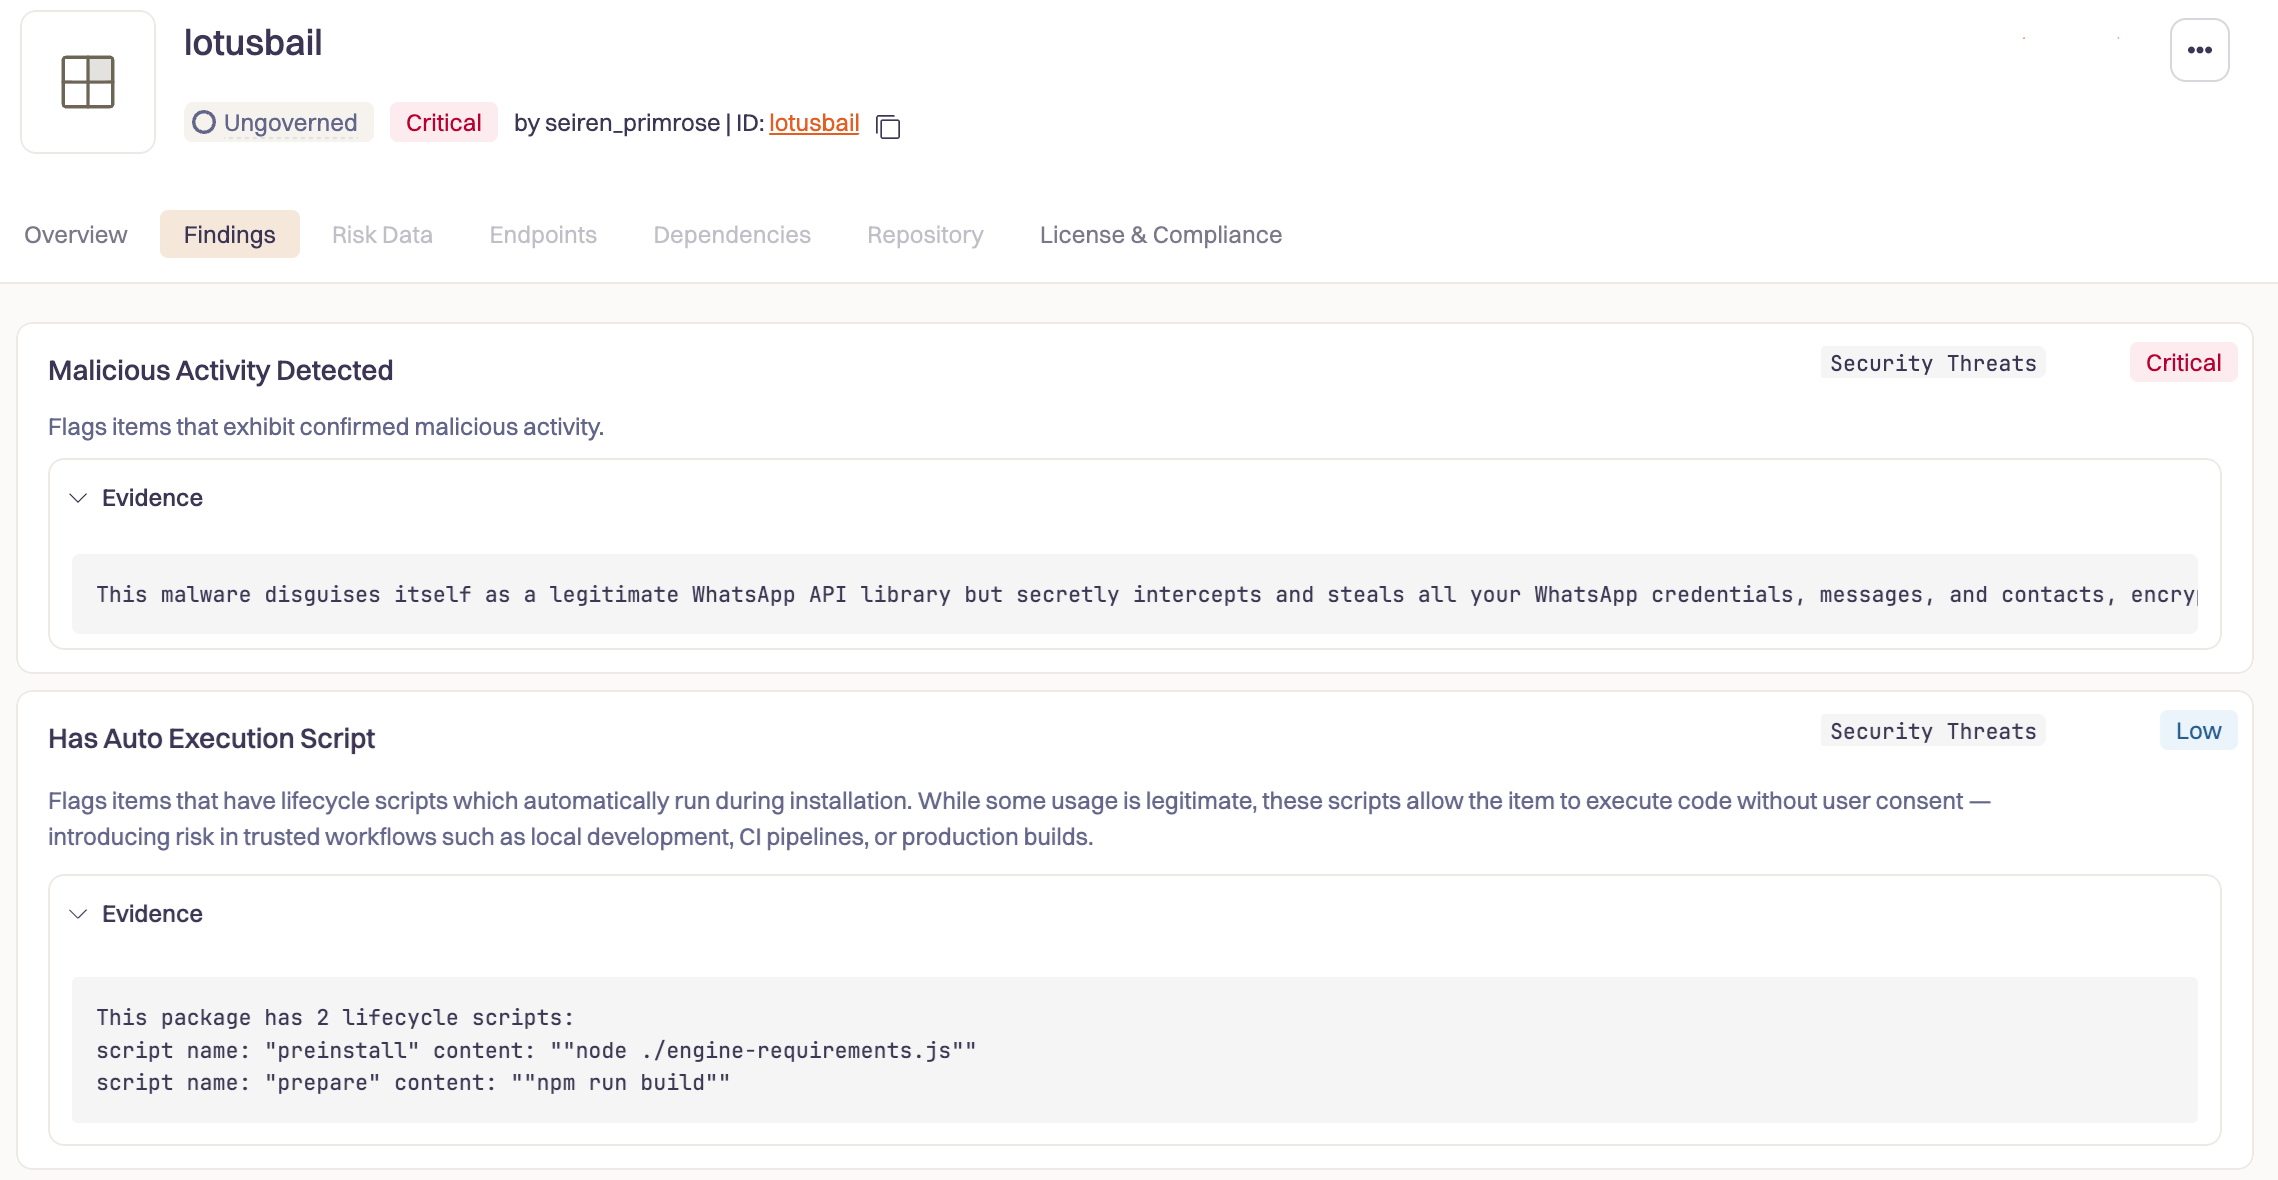Collapse Malicious Activity Evidence chevron

(78, 498)
